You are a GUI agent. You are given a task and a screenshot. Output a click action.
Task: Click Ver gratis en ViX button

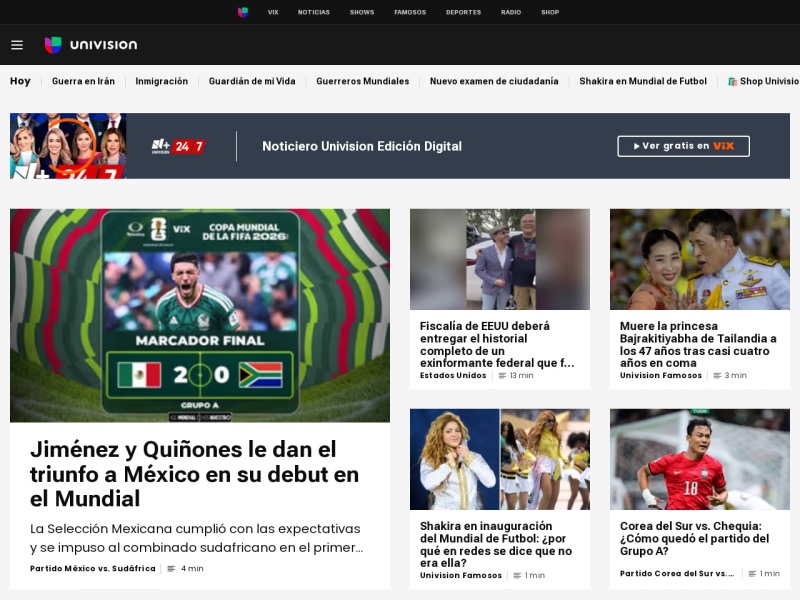click(683, 146)
